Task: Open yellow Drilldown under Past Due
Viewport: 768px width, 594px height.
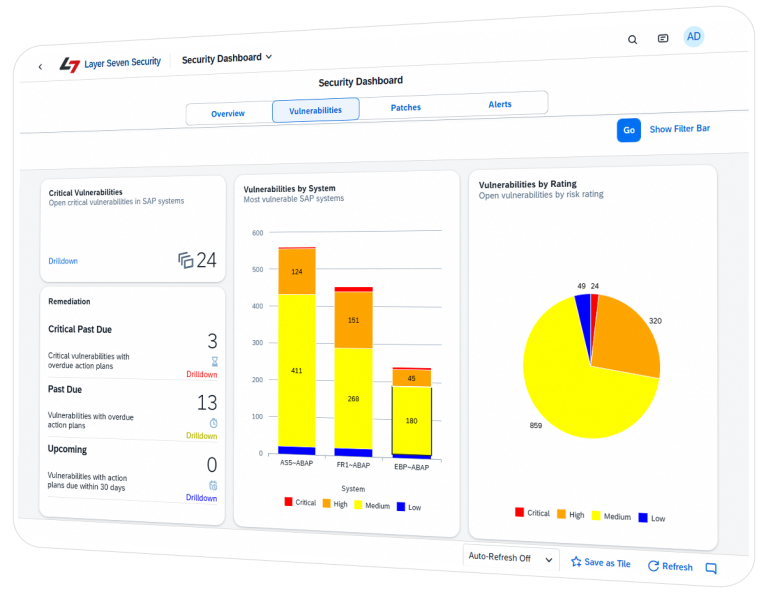Action: tap(201, 435)
